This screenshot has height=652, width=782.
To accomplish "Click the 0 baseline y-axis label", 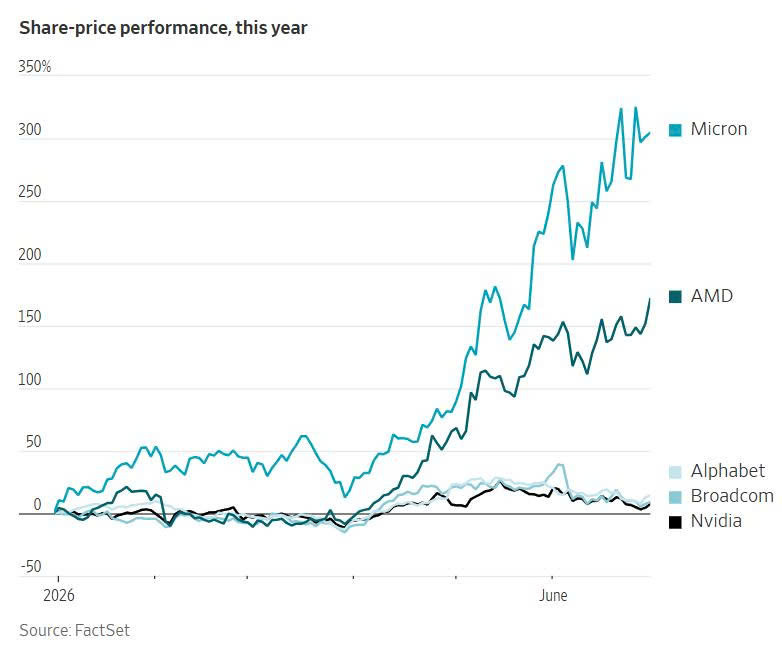I will click(x=37, y=504).
